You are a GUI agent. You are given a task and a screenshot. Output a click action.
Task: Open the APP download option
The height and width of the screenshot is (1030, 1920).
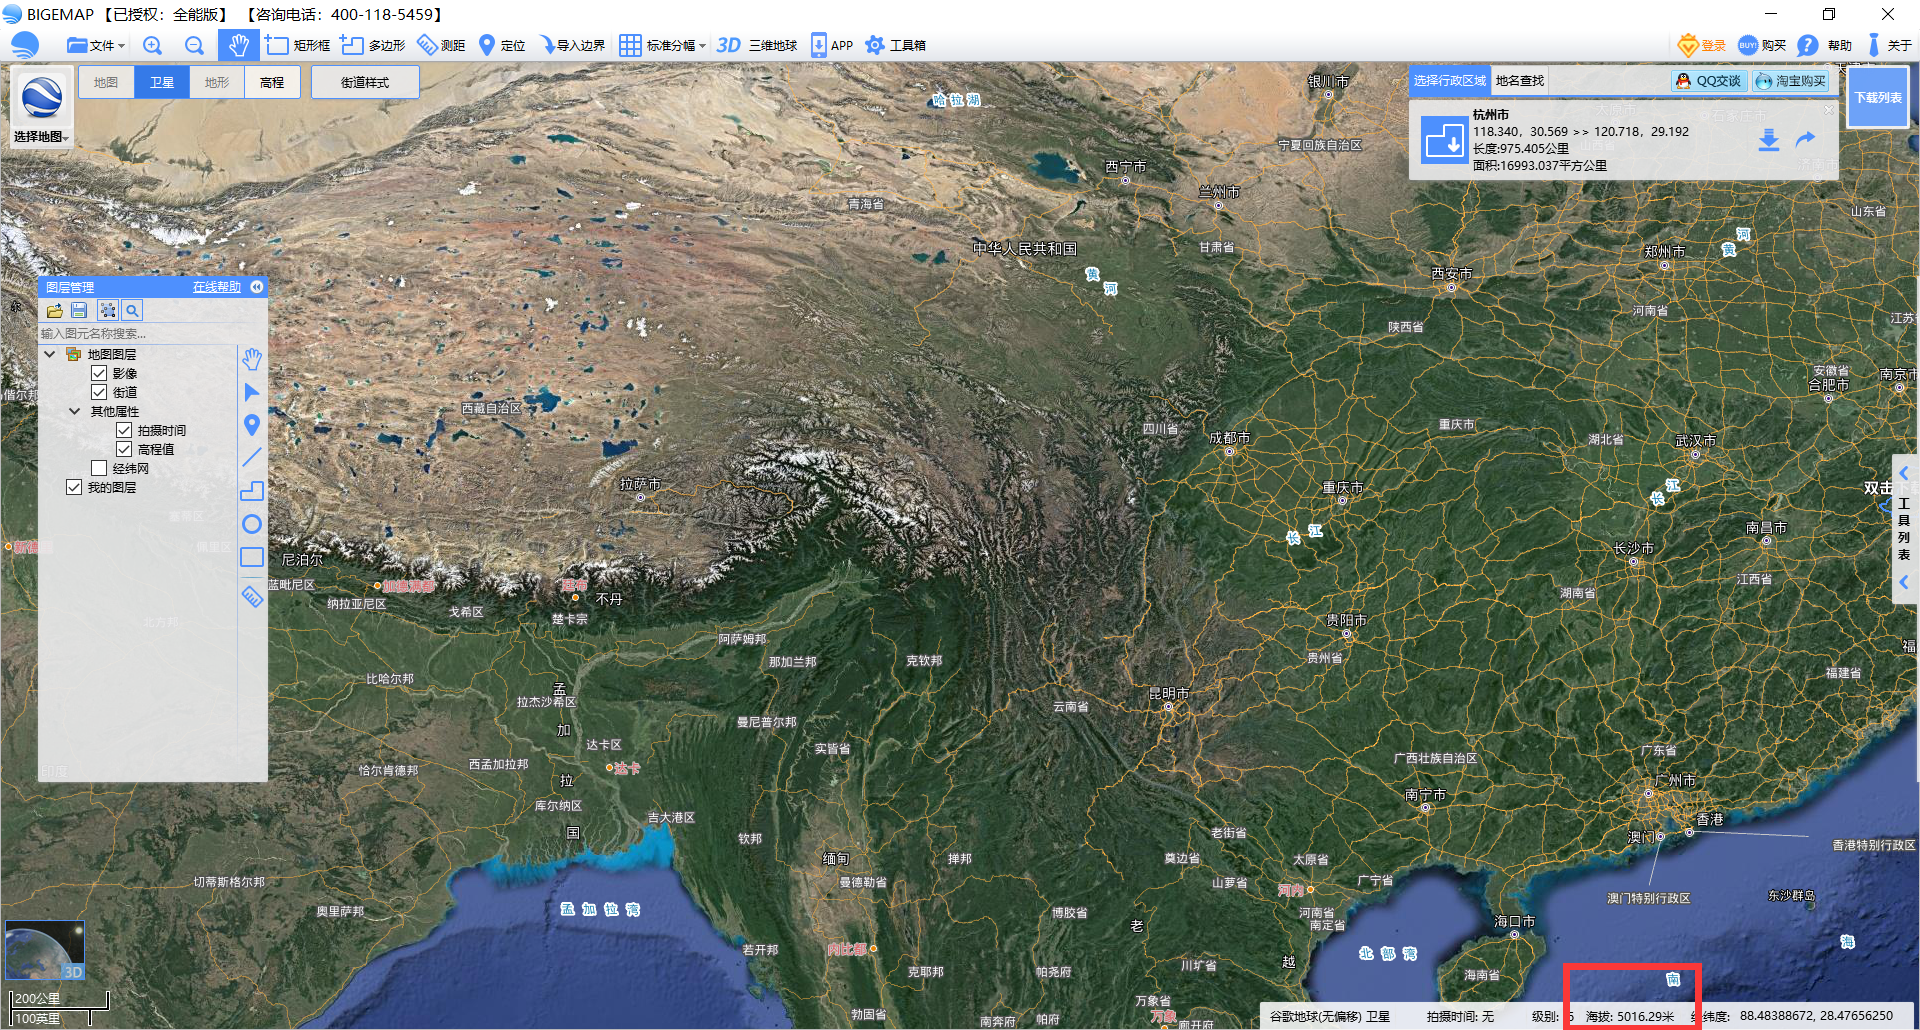point(832,45)
